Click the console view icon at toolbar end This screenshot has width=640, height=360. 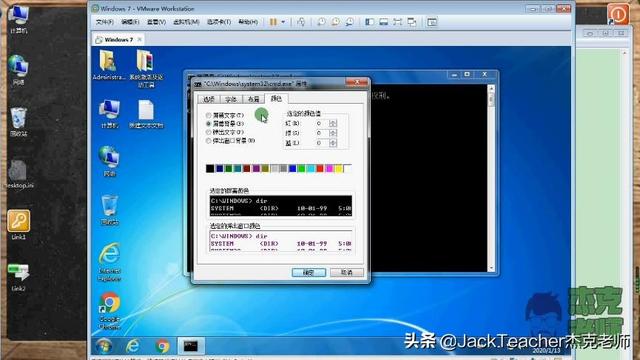pyautogui.click(x=432, y=22)
